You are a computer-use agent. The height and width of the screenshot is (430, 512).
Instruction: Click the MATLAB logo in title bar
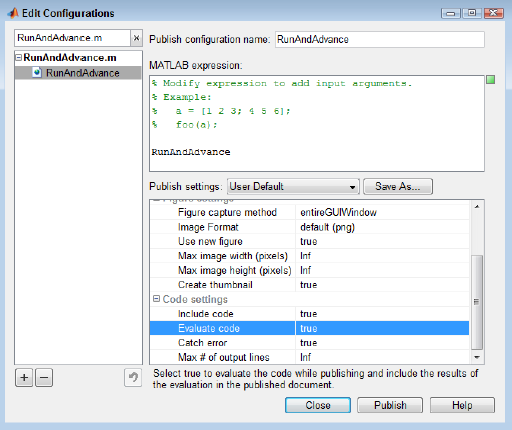(x=13, y=13)
